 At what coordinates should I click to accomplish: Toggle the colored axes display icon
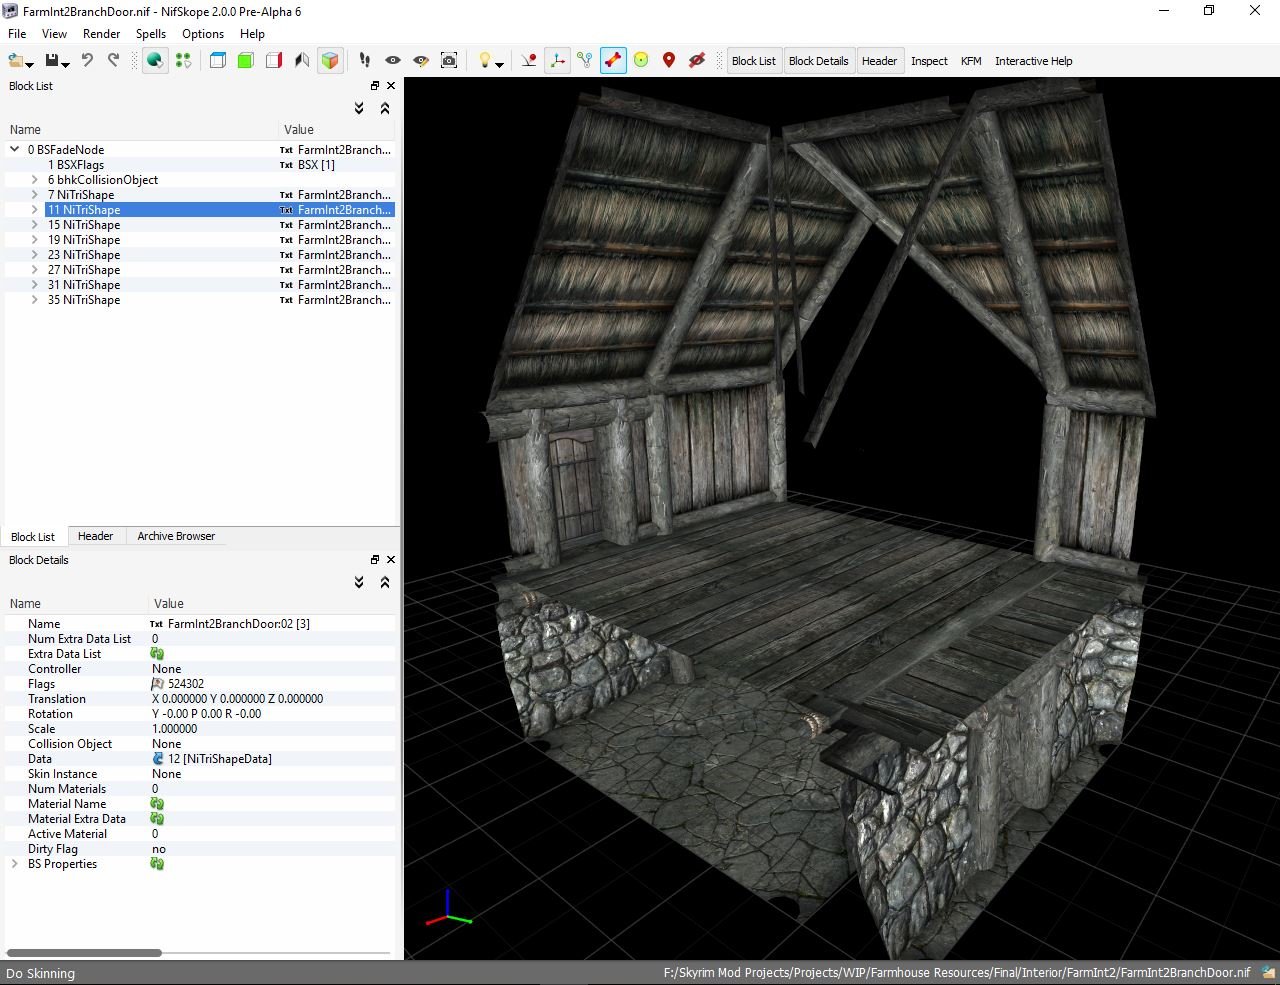[557, 61]
